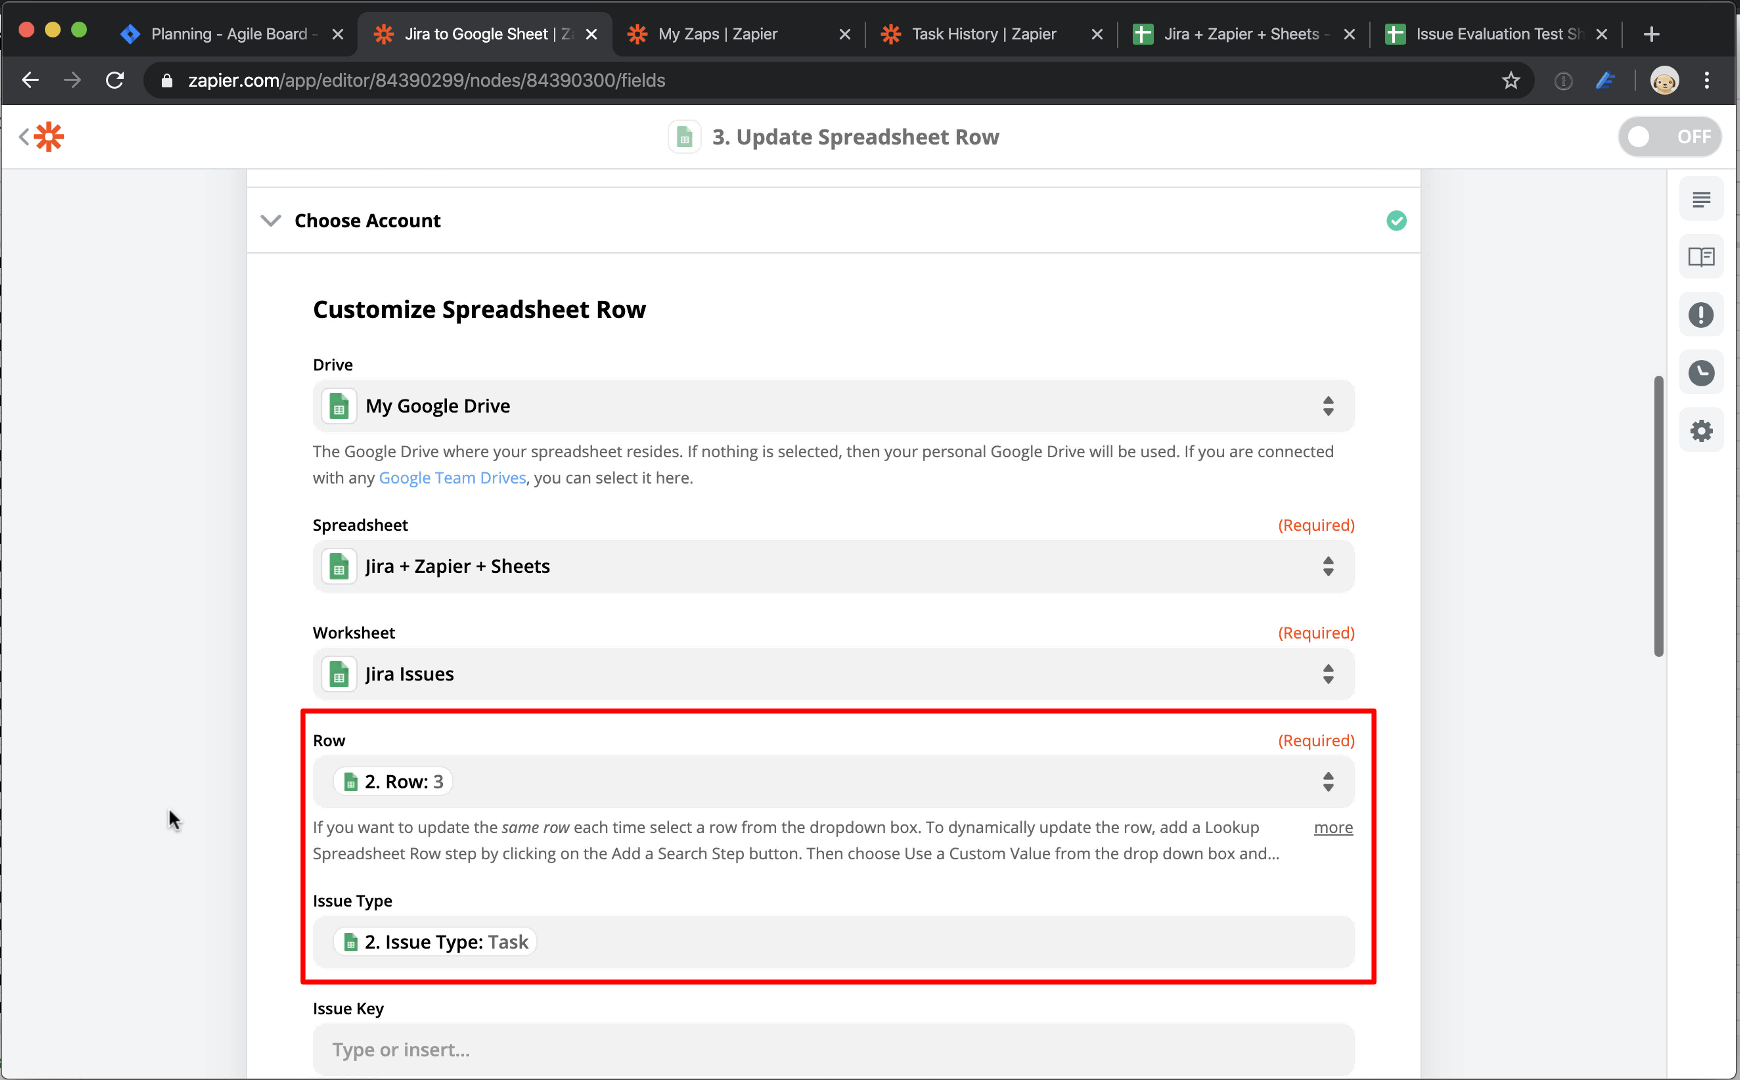This screenshot has height=1080, width=1740.
Task: Click the Issue Key input field
Action: coord(833,1050)
